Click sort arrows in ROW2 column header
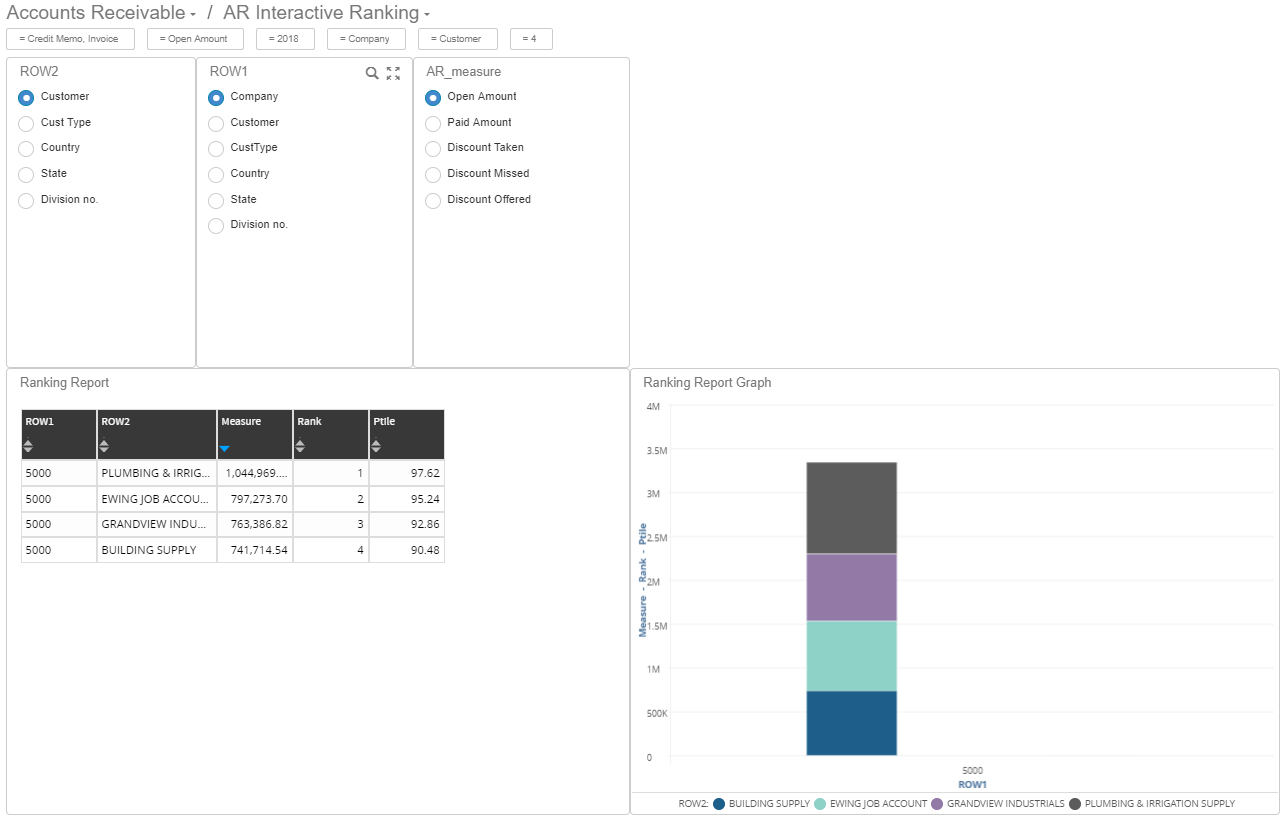The height and width of the screenshot is (823, 1286). point(104,446)
